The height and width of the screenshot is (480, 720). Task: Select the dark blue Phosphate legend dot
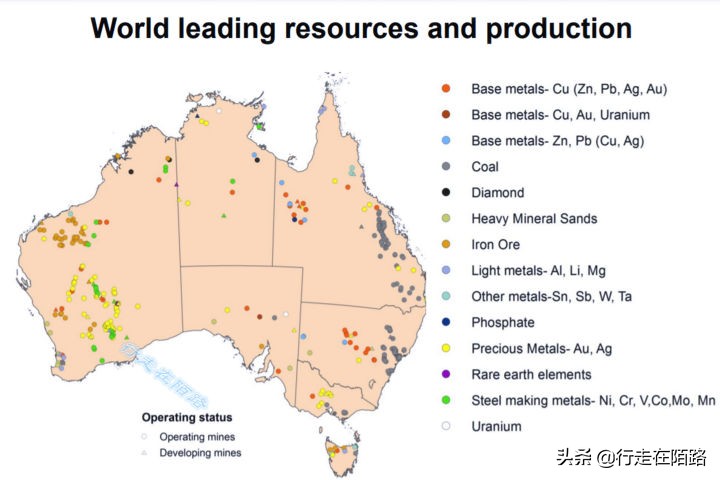(446, 323)
